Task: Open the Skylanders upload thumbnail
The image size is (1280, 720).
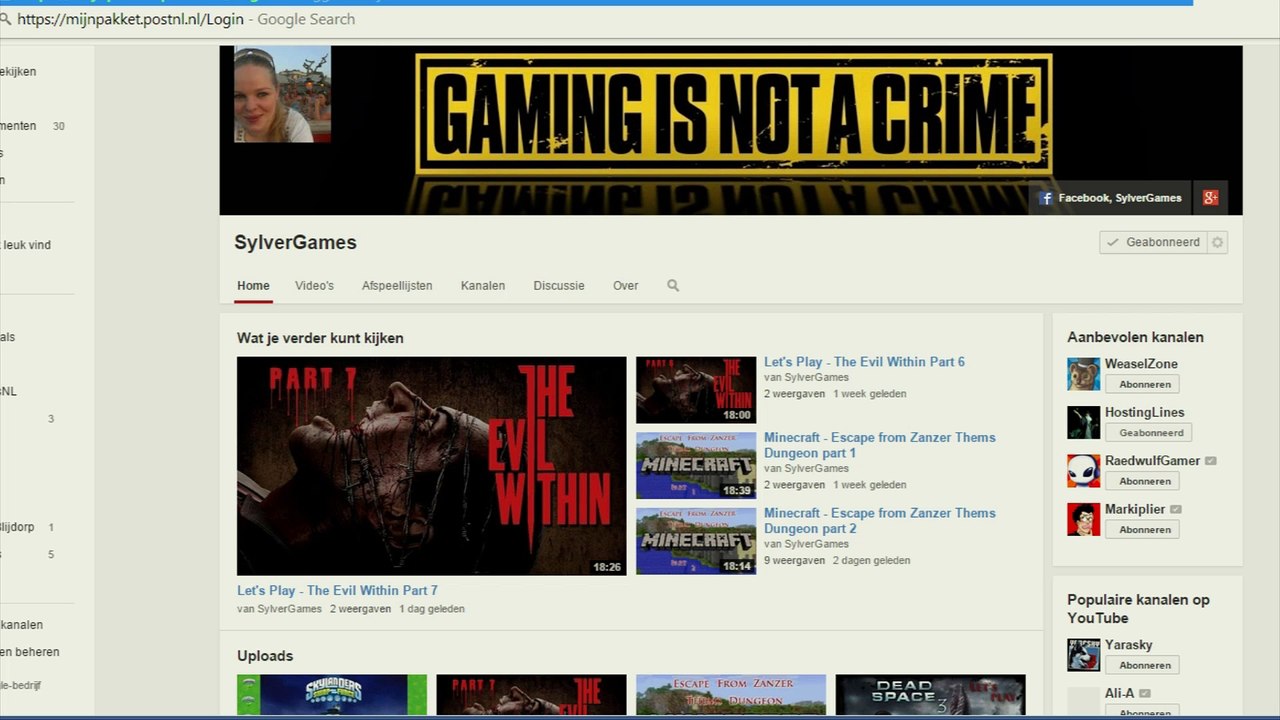Action: pyautogui.click(x=332, y=695)
